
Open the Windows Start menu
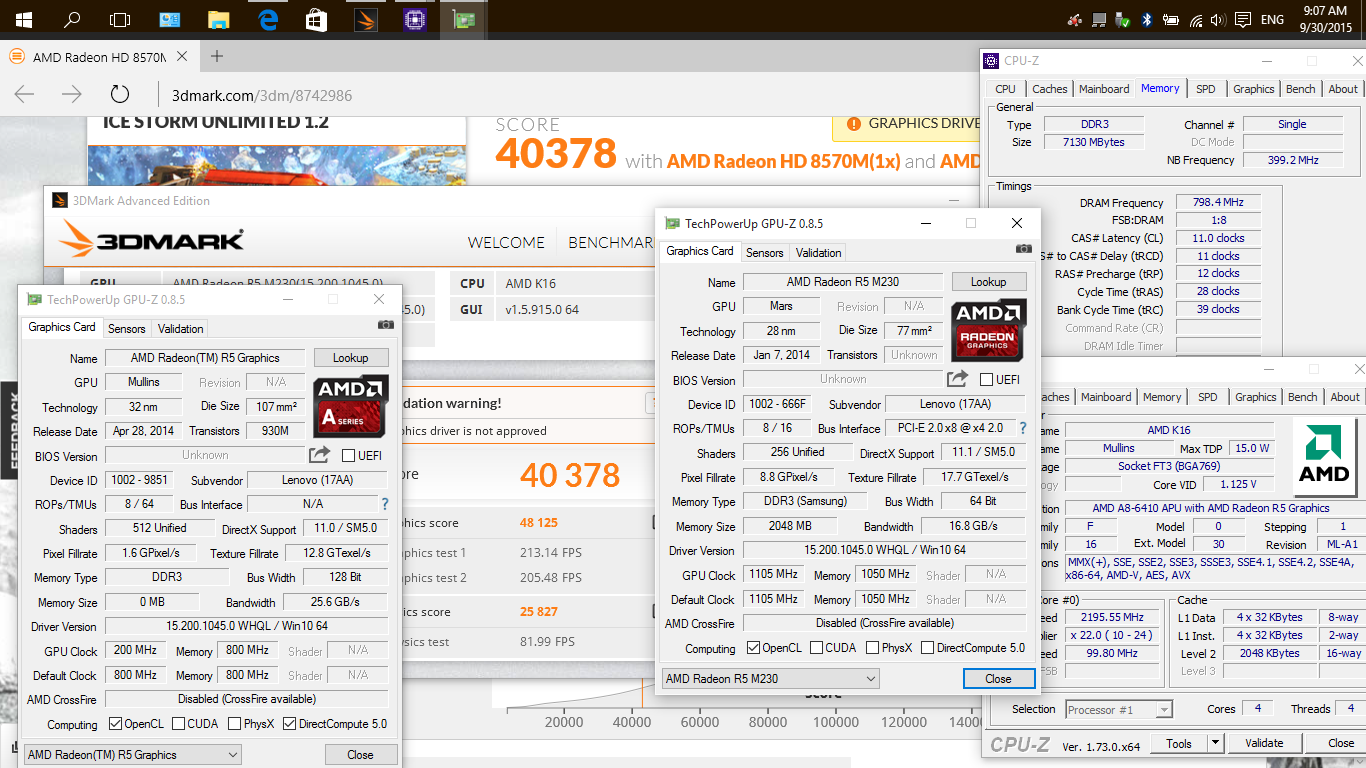point(22,19)
